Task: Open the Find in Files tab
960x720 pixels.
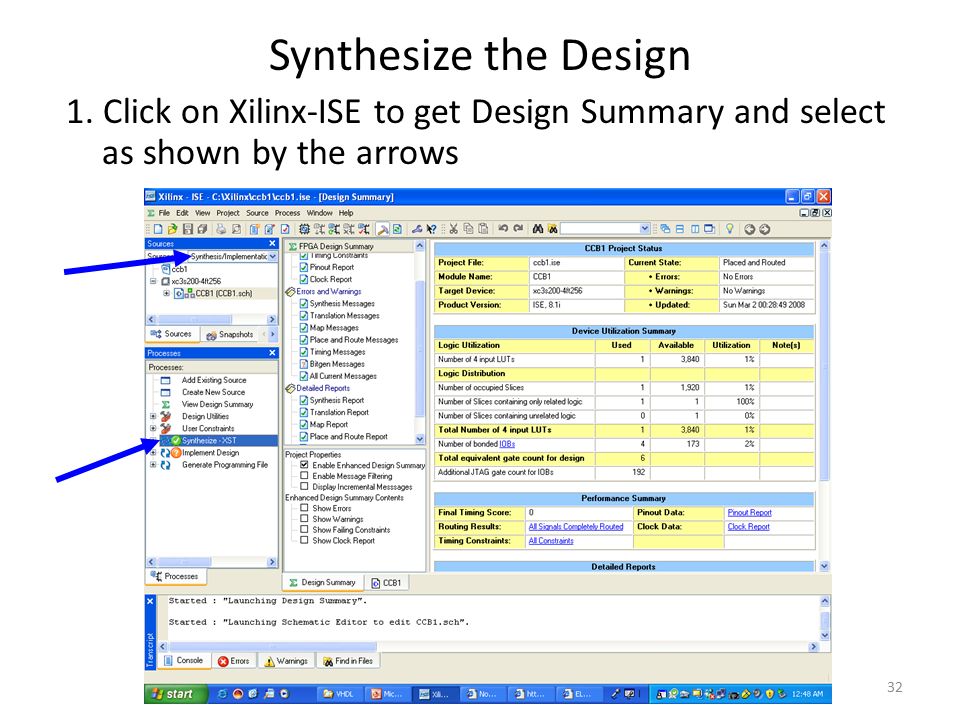Action: pyautogui.click(x=348, y=661)
